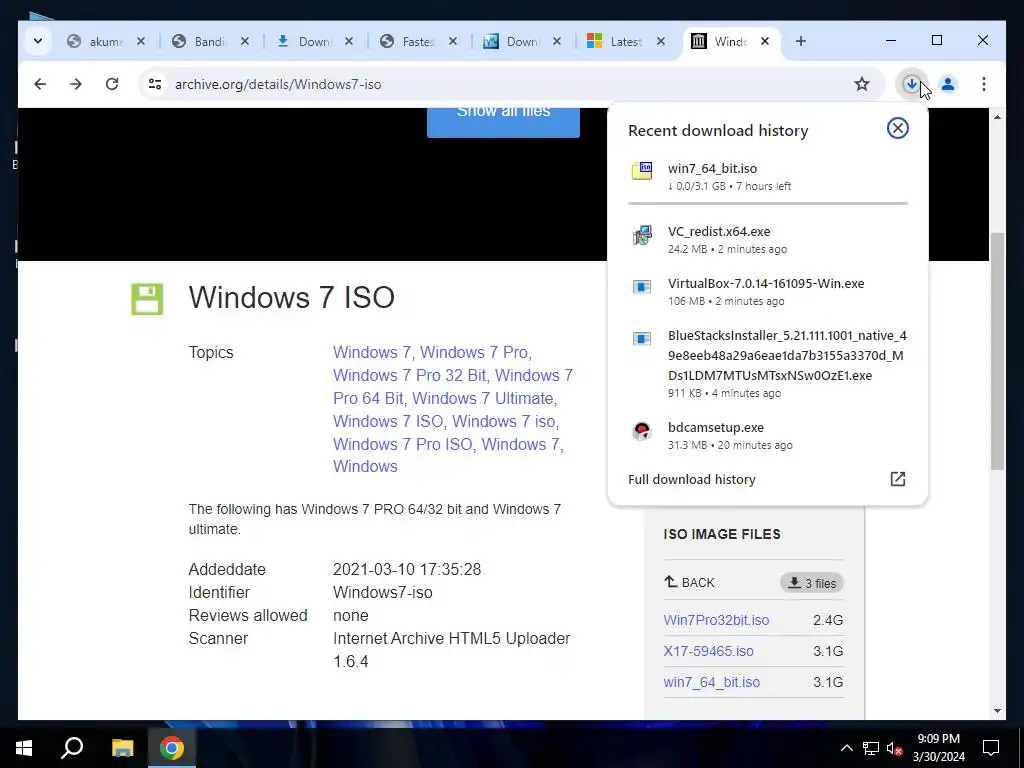This screenshot has height=768, width=1024.
Task: Click the ISO file icon of win7_64_bit.iso
Action: coord(642,170)
